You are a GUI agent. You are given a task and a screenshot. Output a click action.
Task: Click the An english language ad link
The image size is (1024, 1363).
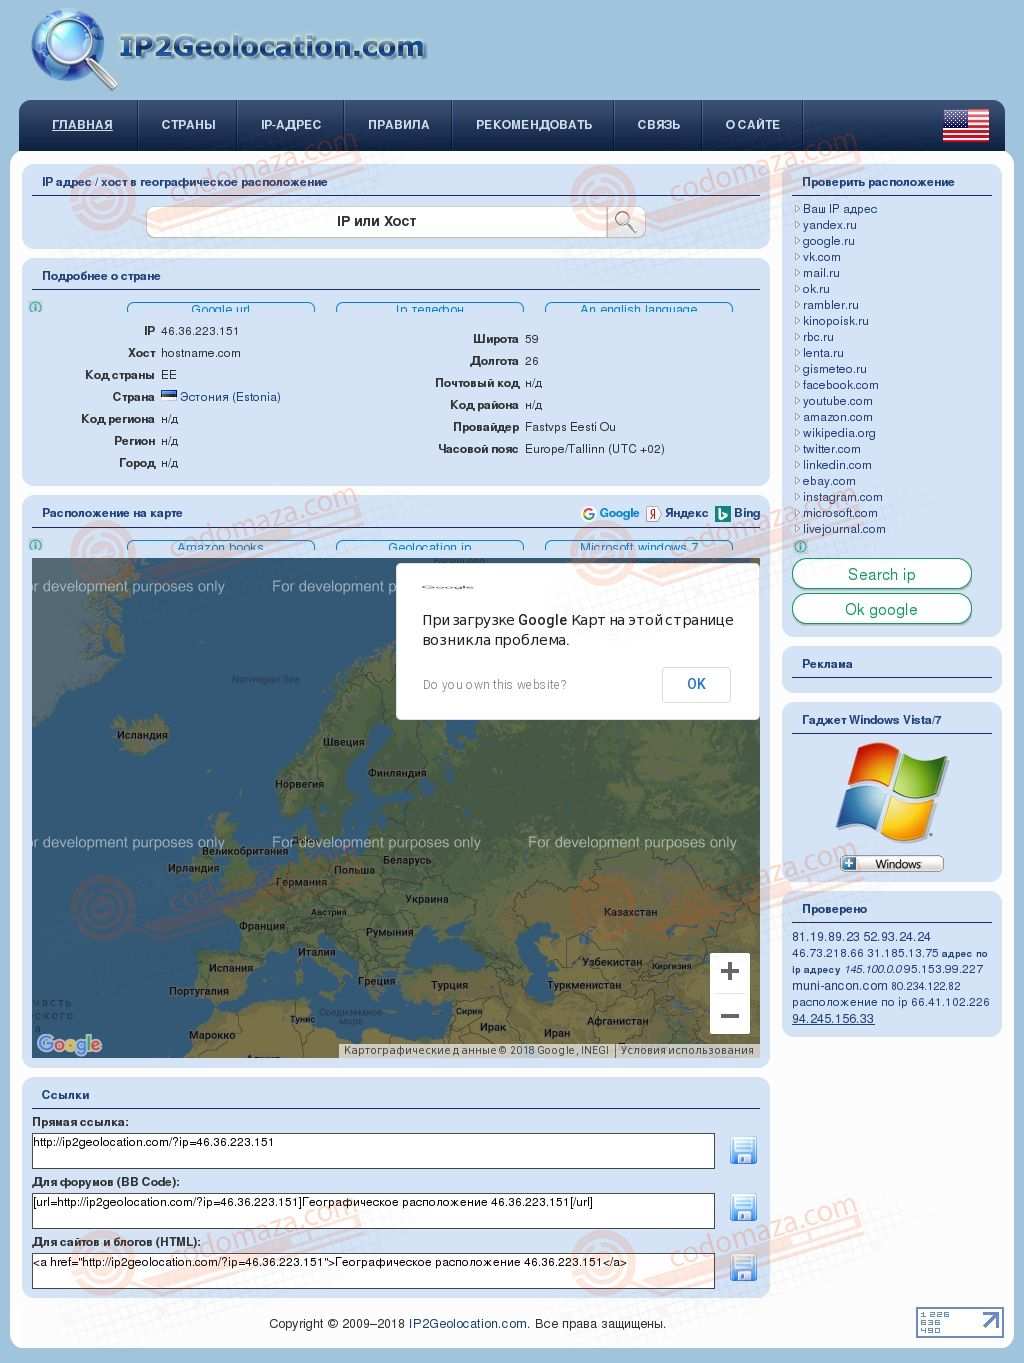639,309
